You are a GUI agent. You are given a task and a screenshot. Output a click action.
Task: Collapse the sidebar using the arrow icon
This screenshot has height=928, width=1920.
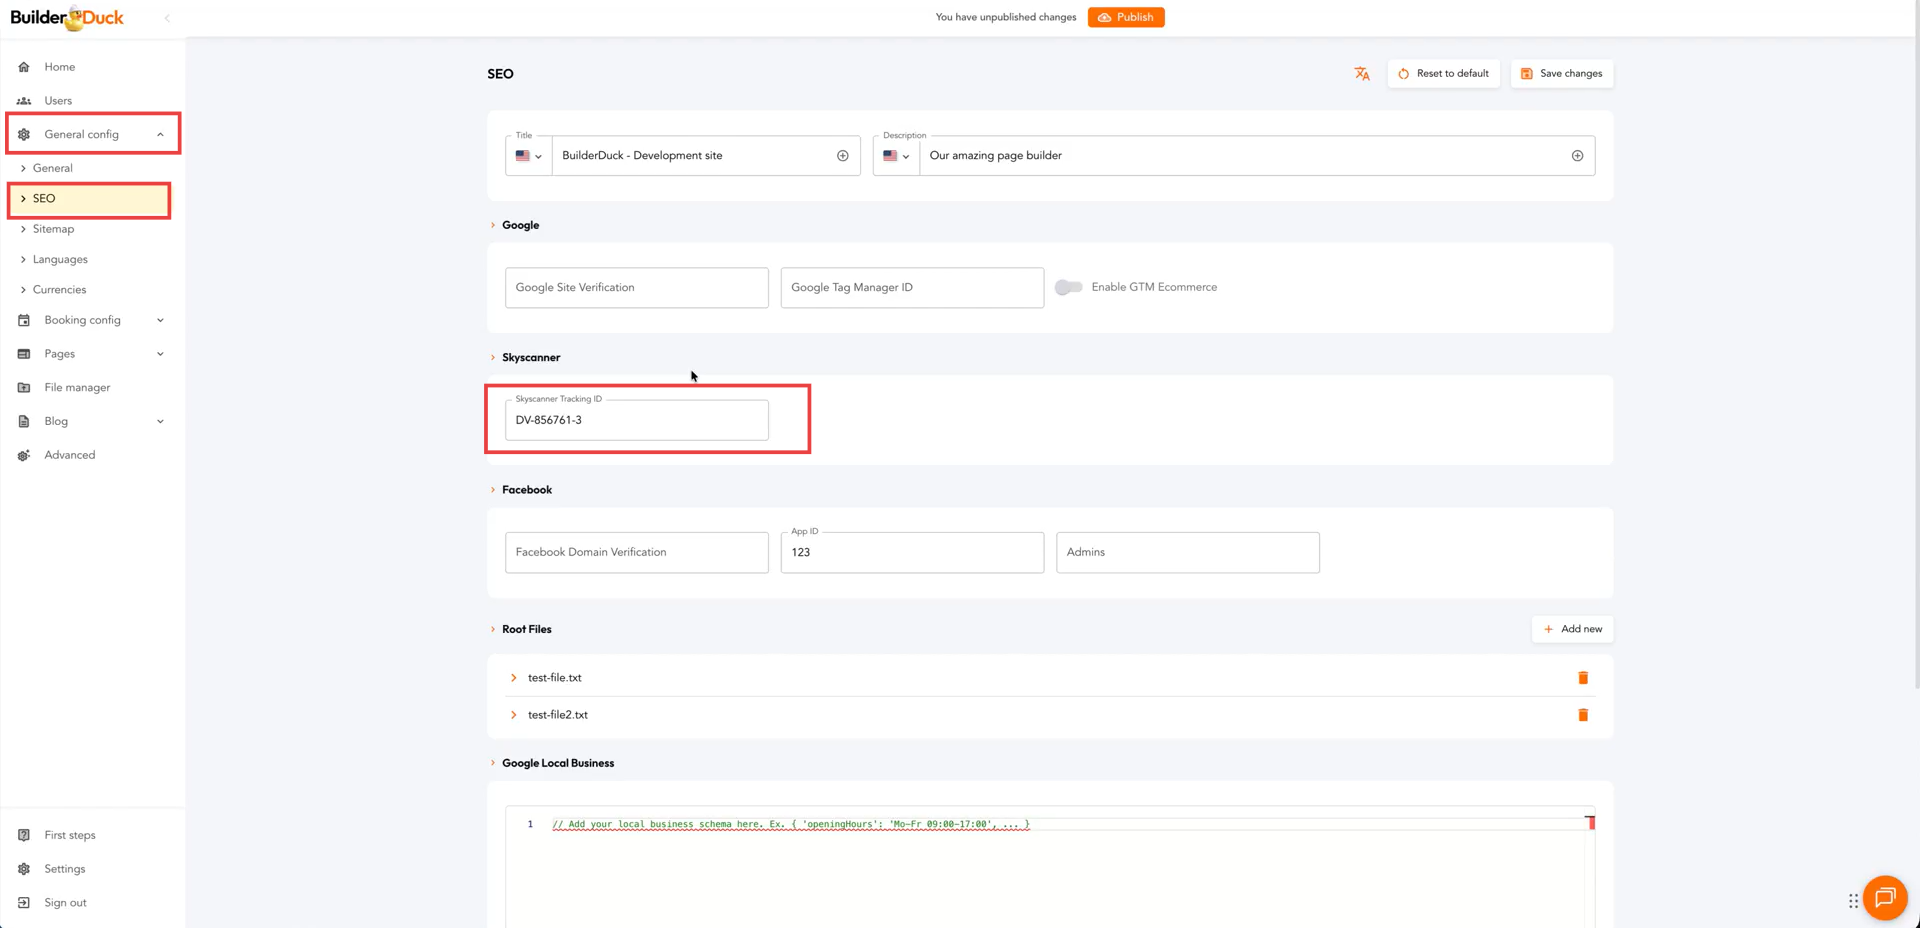[167, 18]
